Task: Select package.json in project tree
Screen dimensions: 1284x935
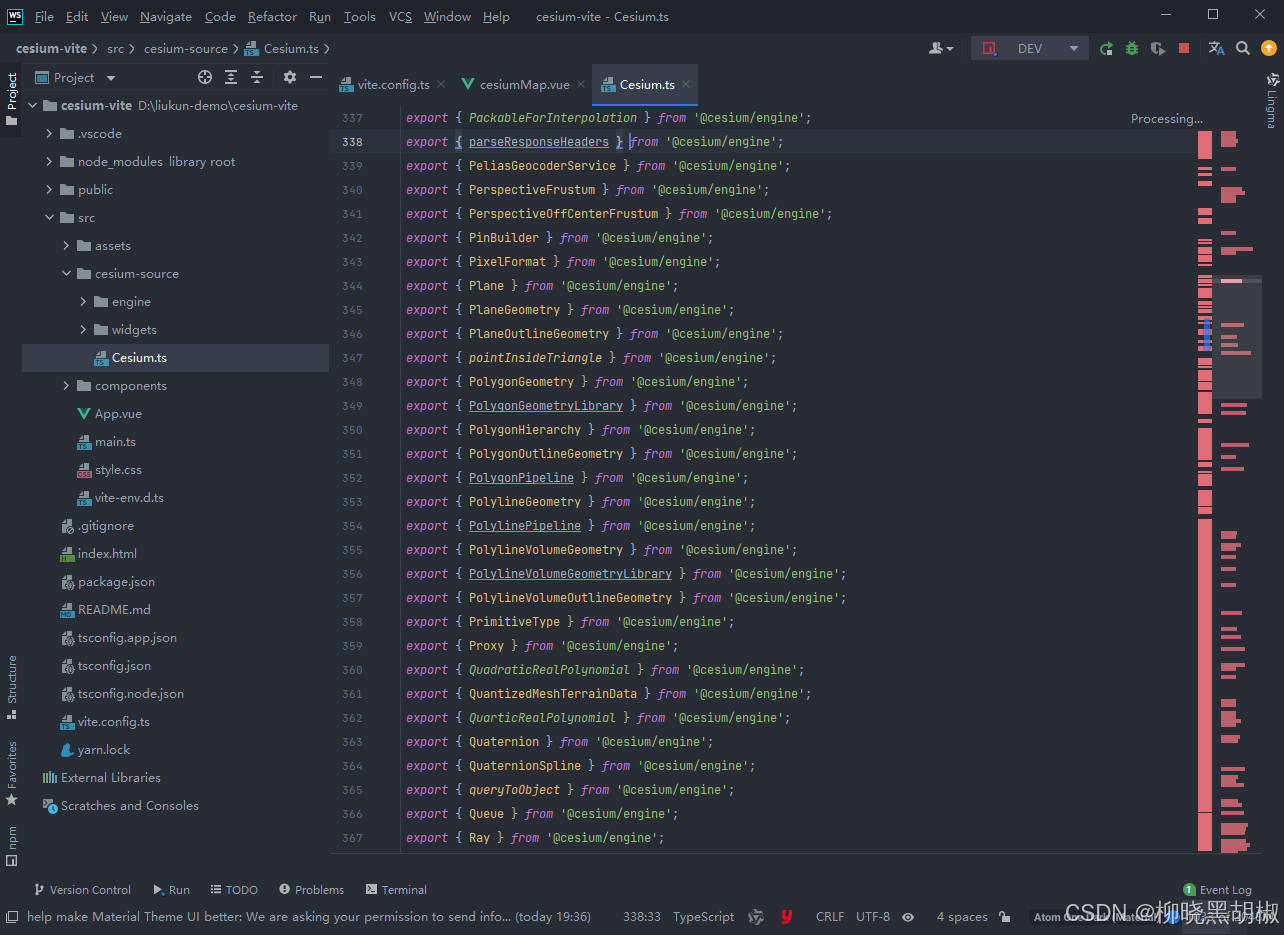Action: 116,581
